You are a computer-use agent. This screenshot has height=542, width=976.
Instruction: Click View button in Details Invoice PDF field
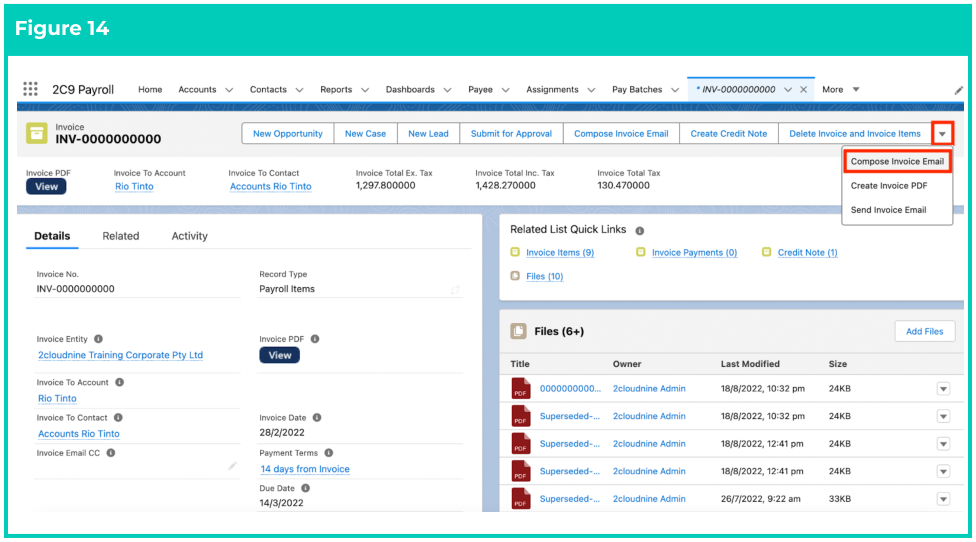[279, 355]
